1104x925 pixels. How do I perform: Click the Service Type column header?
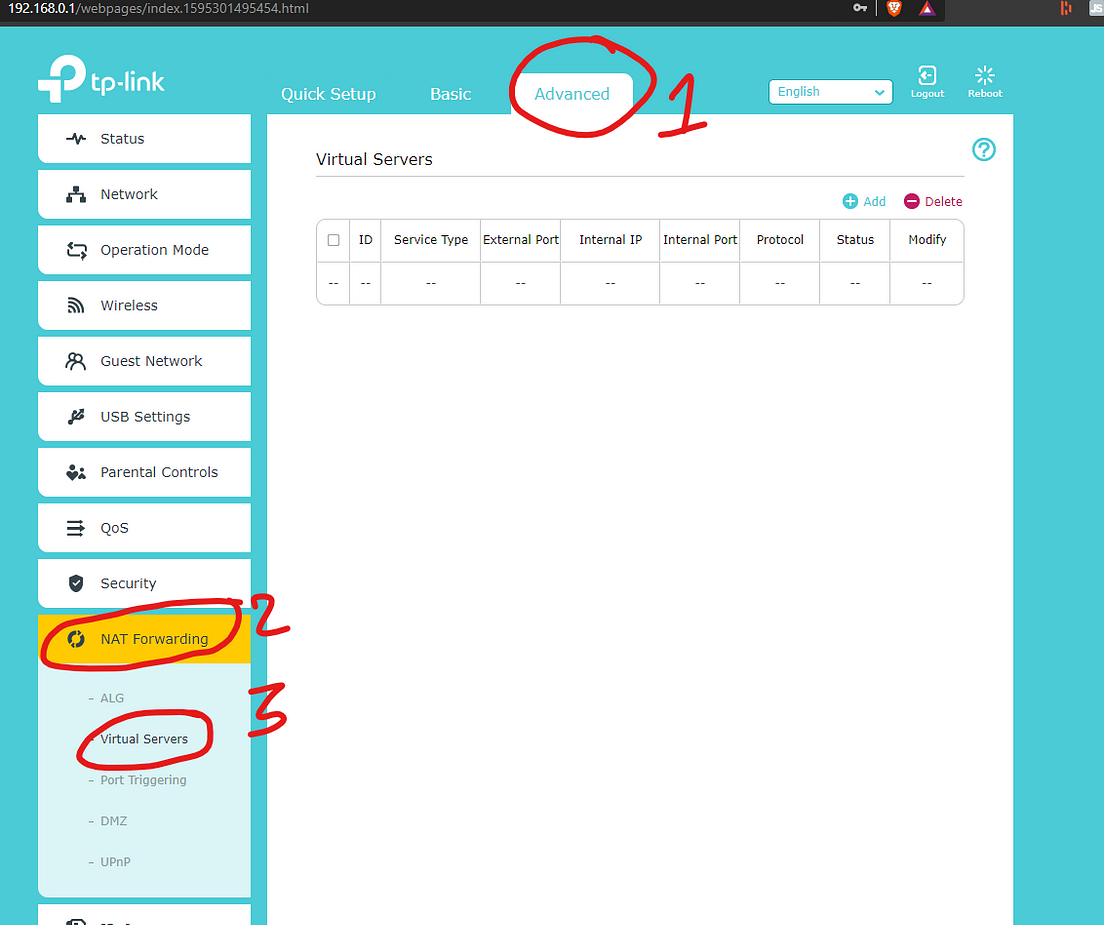pyautogui.click(x=431, y=240)
